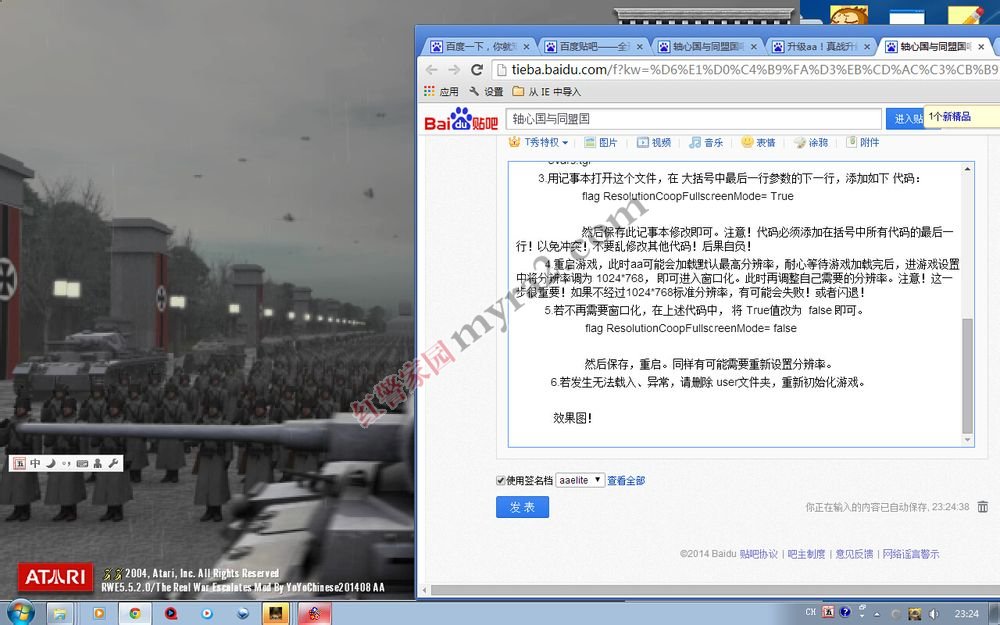Open the aaelite signature dropdown

(580, 480)
